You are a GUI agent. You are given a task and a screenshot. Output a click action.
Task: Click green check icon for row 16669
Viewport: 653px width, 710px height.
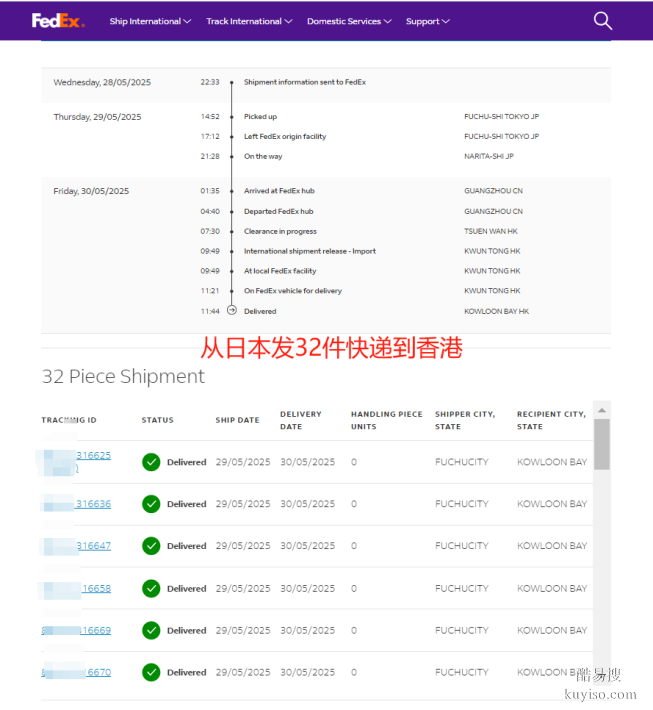click(151, 630)
